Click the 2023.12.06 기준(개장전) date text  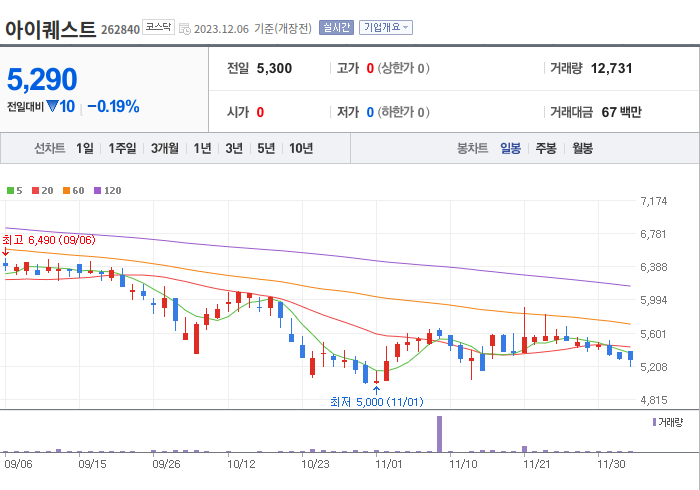point(253,29)
